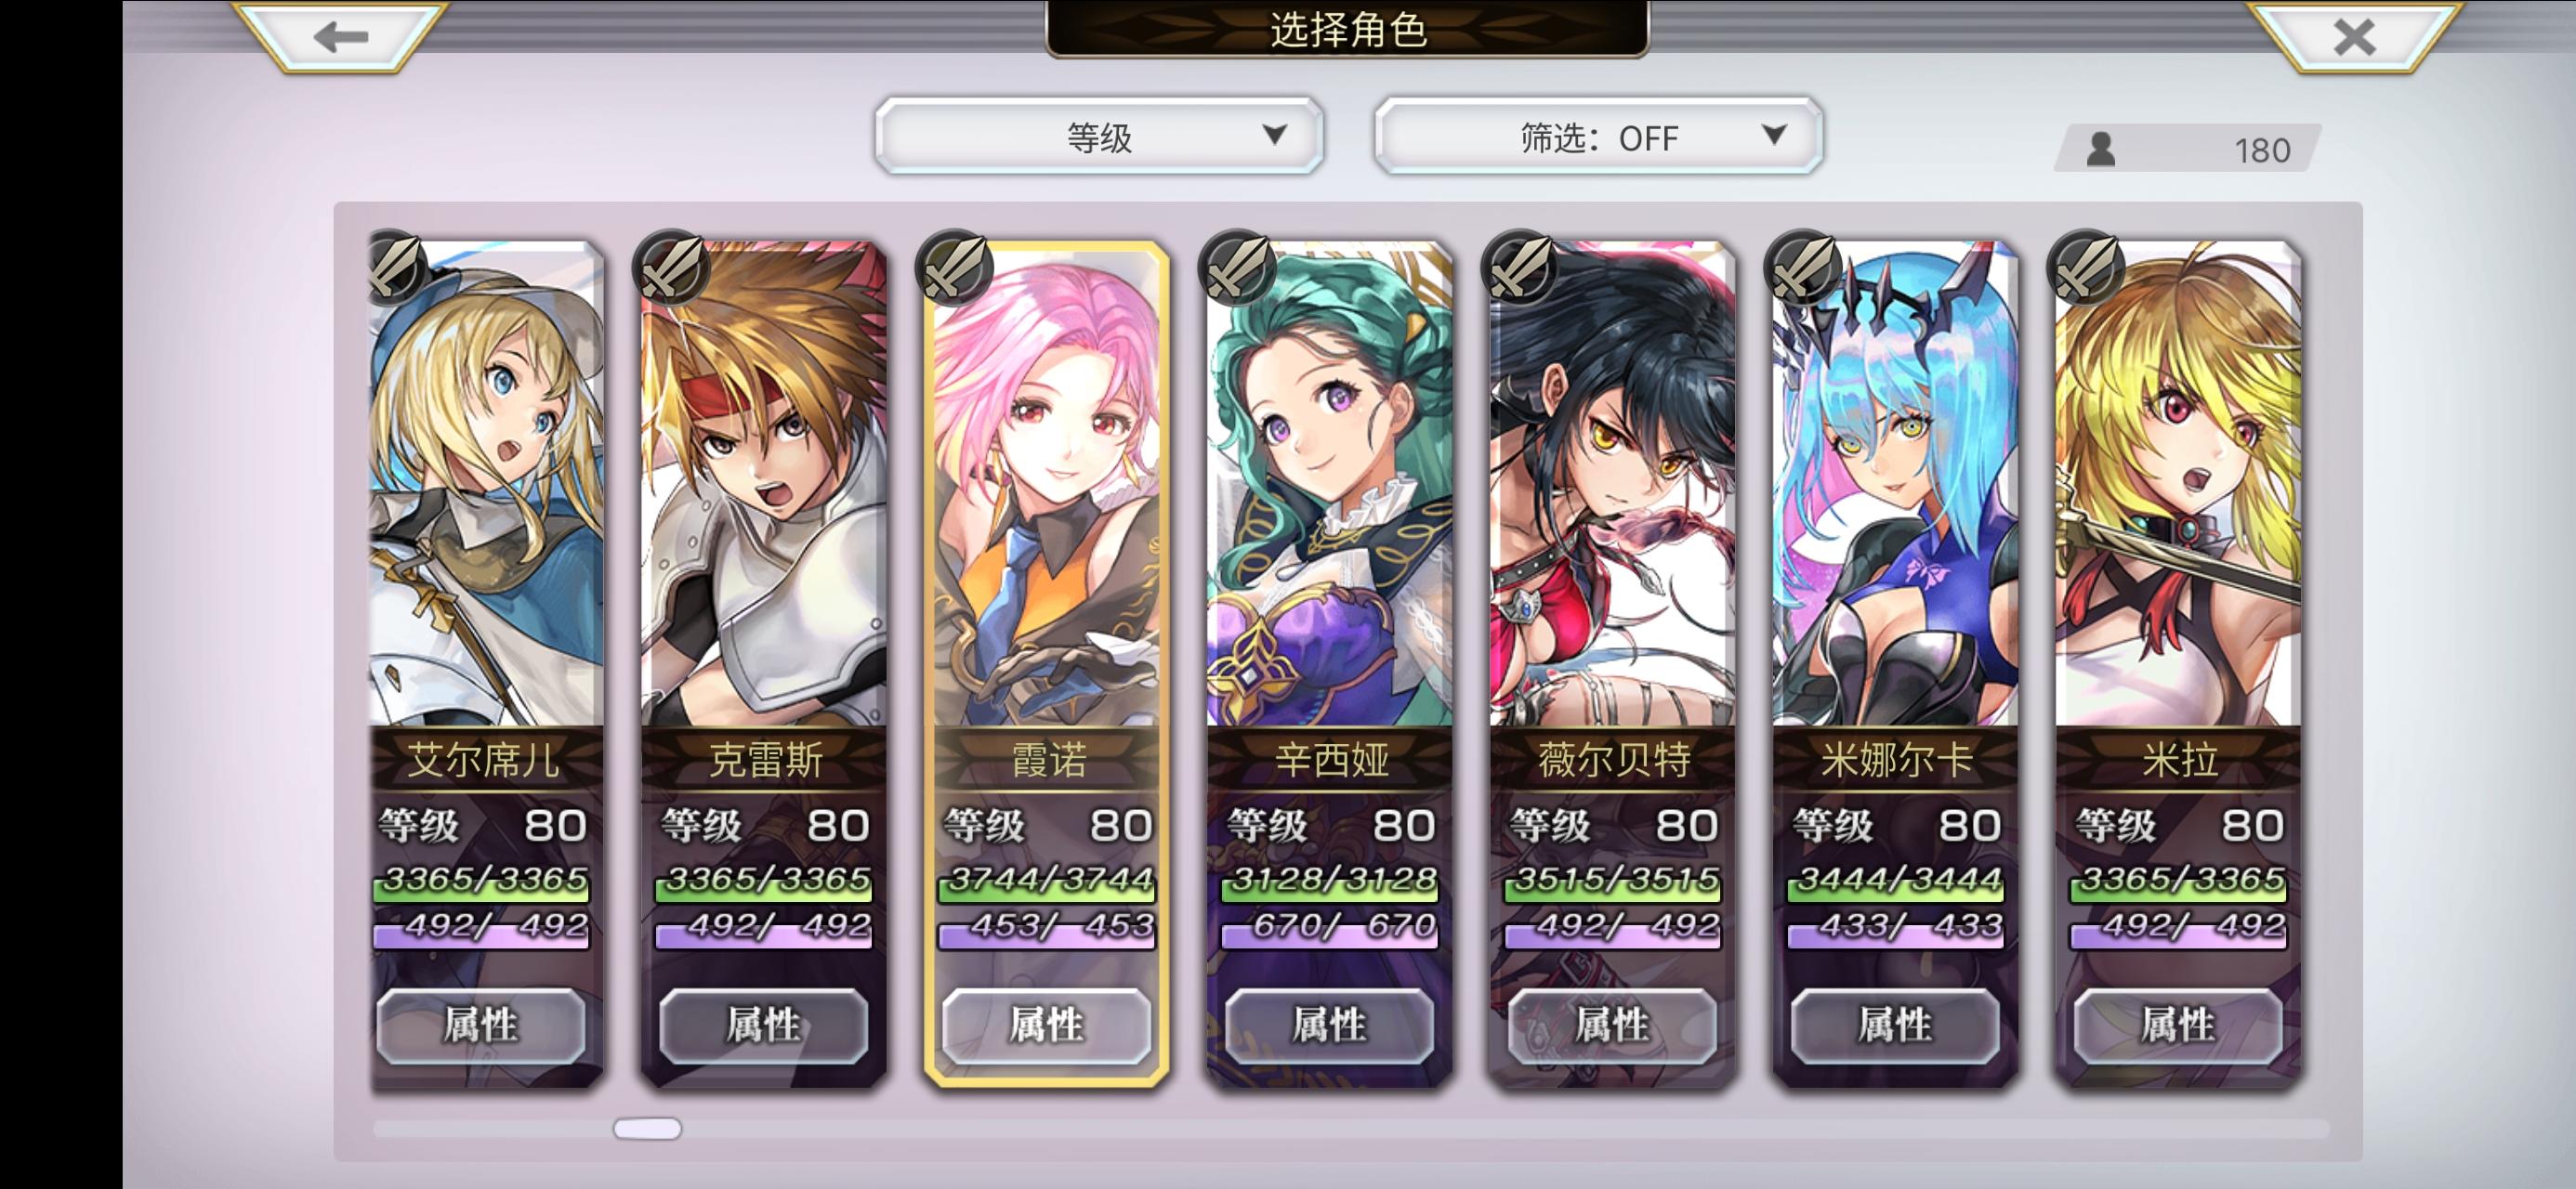Select the 米娜尔卡 character card
The height and width of the screenshot is (1189, 2576).
(x=1895, y=664)
